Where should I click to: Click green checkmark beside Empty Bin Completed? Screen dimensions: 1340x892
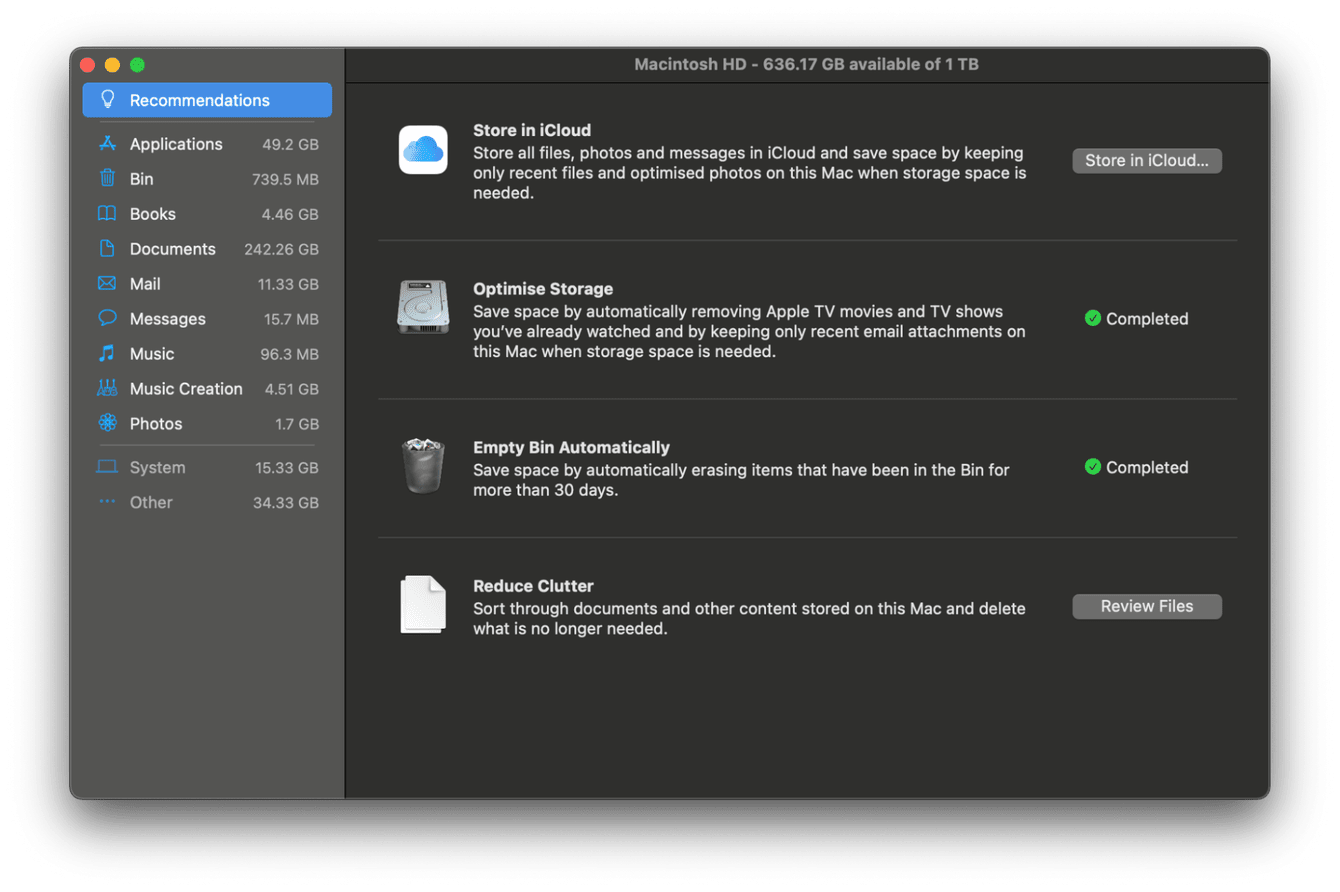(x=1093, y=467)
